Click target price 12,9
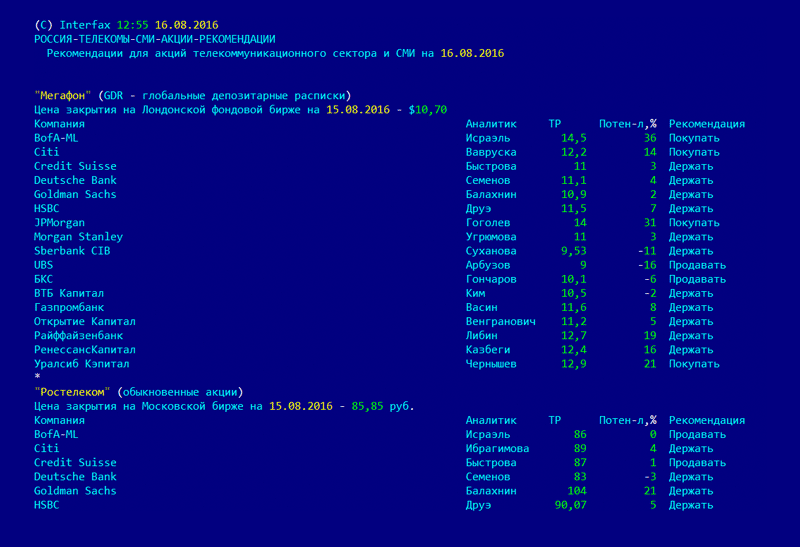The height and width of the screenshot is (547, 800). click(573, 364)
